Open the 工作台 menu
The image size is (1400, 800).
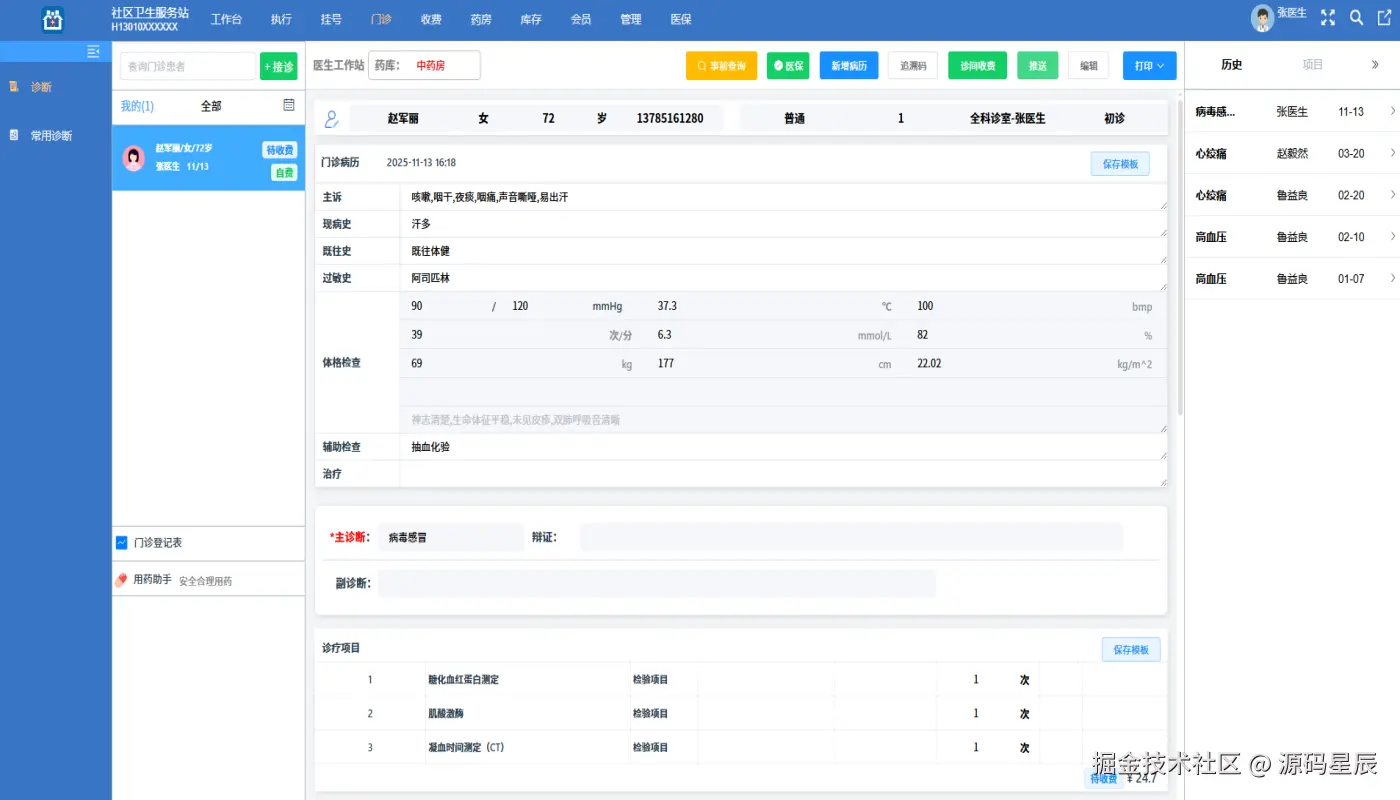[x=226, y=19]
